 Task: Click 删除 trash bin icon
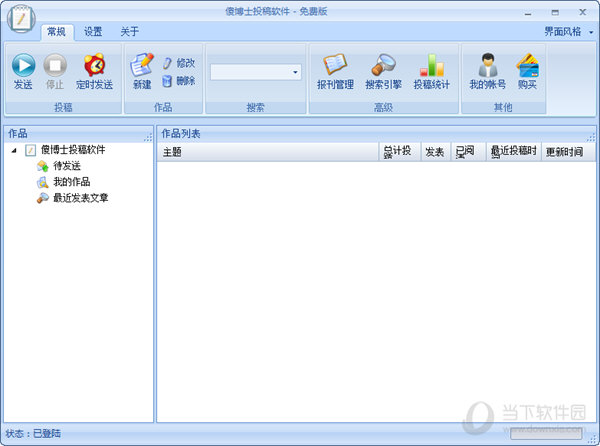[167, 81]
